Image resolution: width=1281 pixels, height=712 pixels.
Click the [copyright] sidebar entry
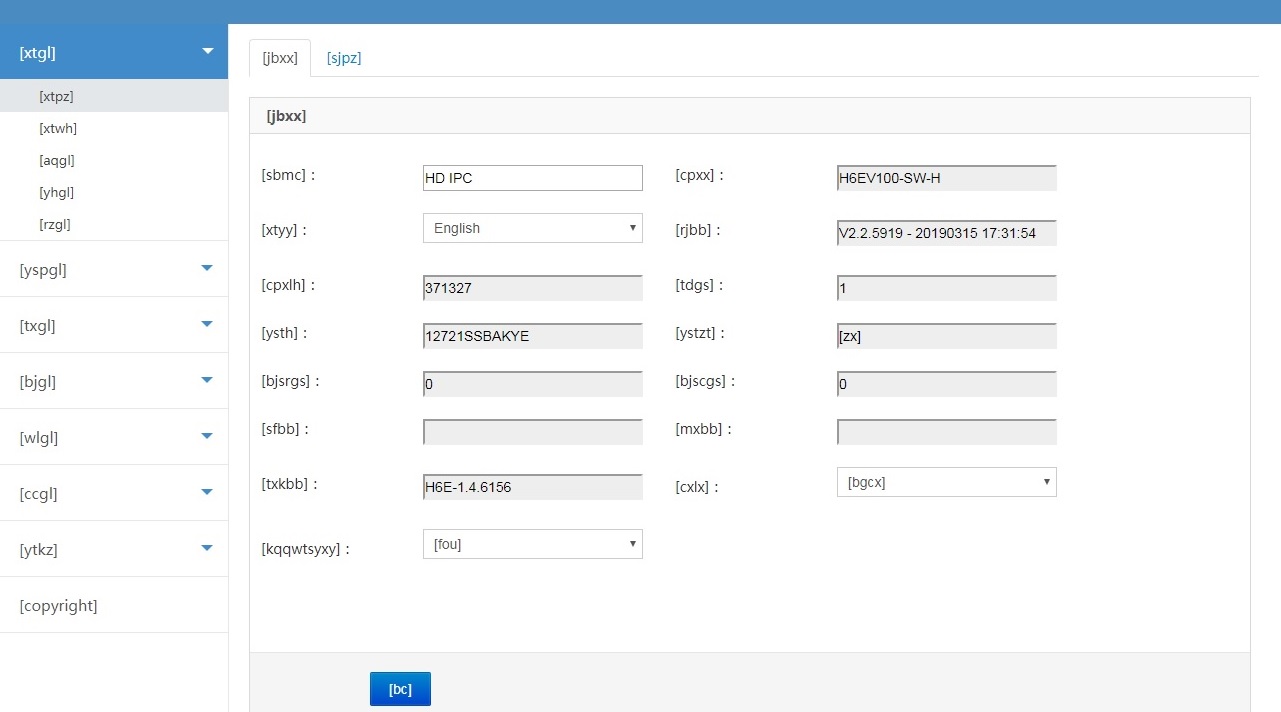click(x=59, y=605)
